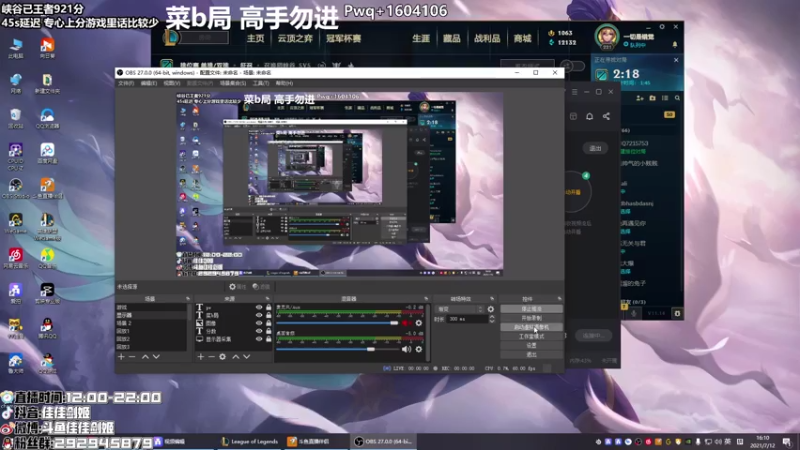Pop out the 场景 dock panel
The height and width of the screenshot is (450, 800).
(188, 299)
